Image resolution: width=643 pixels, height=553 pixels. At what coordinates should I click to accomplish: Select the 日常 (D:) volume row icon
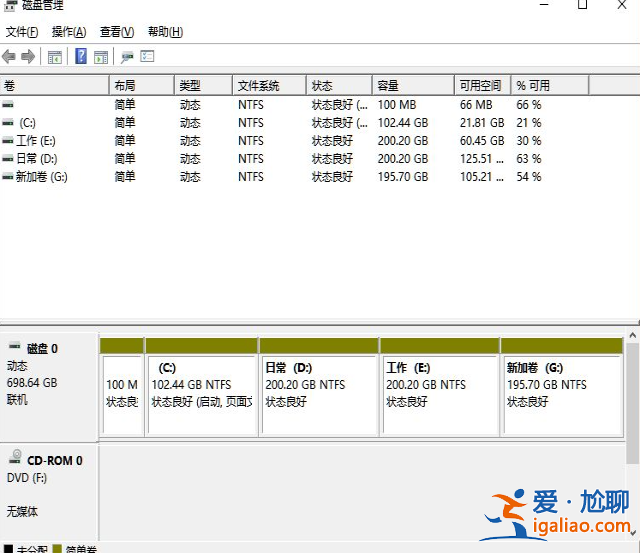(x=8, y=159)
